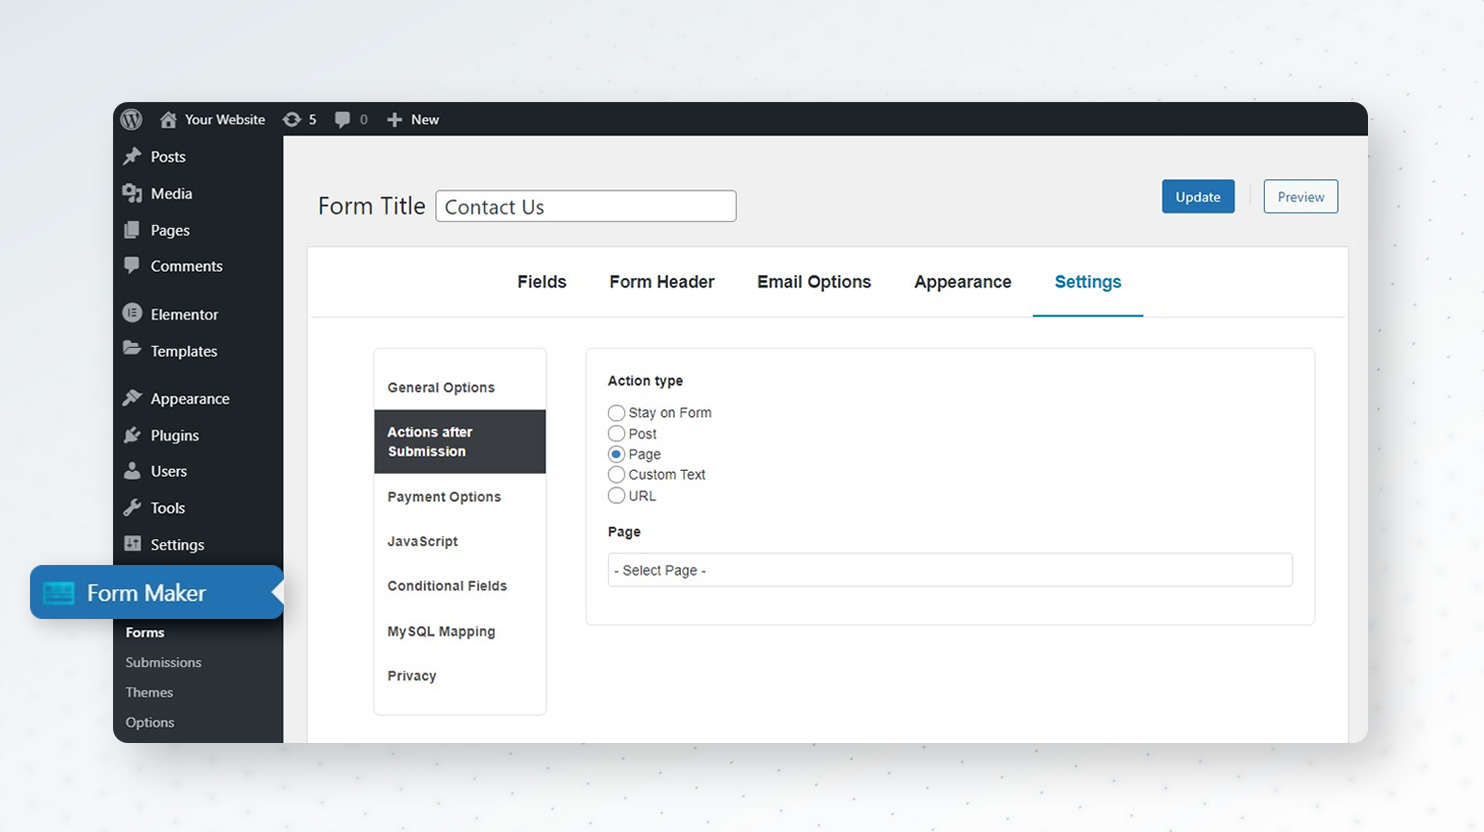Click the Update button
Screen dimensions: 1484x832
pos(1198,197)
